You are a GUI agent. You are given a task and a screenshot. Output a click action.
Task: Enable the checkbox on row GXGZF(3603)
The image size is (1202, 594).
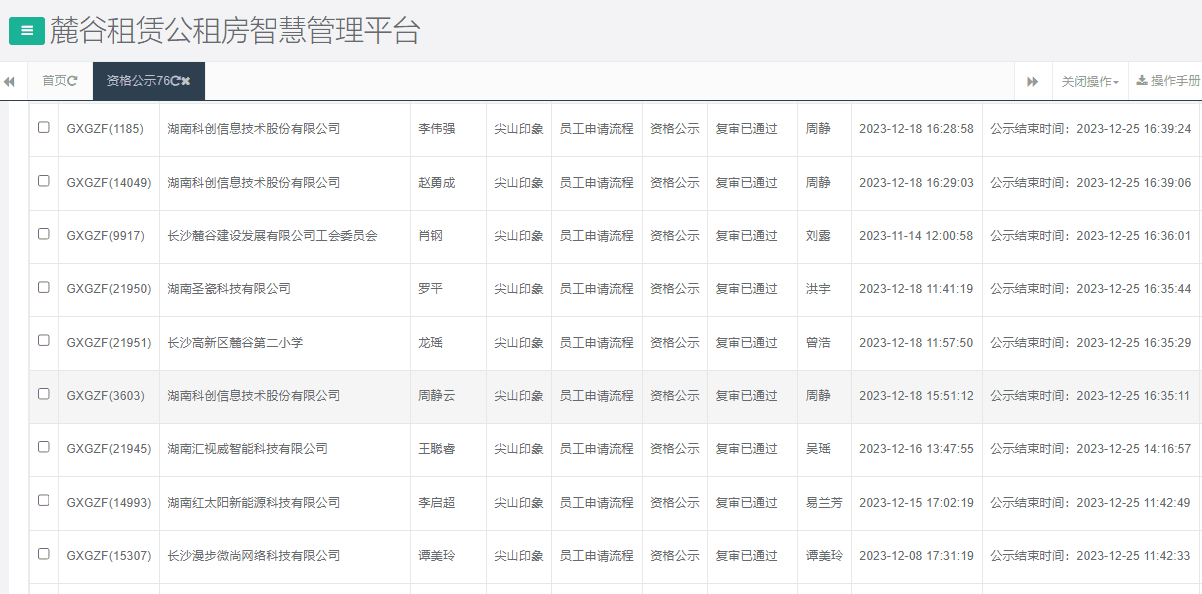(x=42, y=395)
